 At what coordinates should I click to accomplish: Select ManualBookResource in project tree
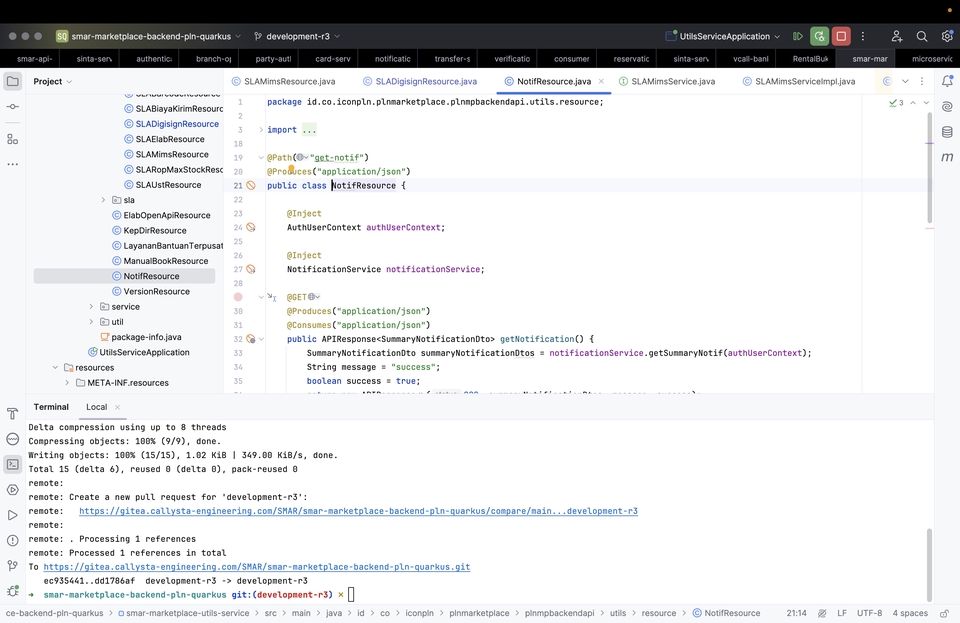(160, 261)
